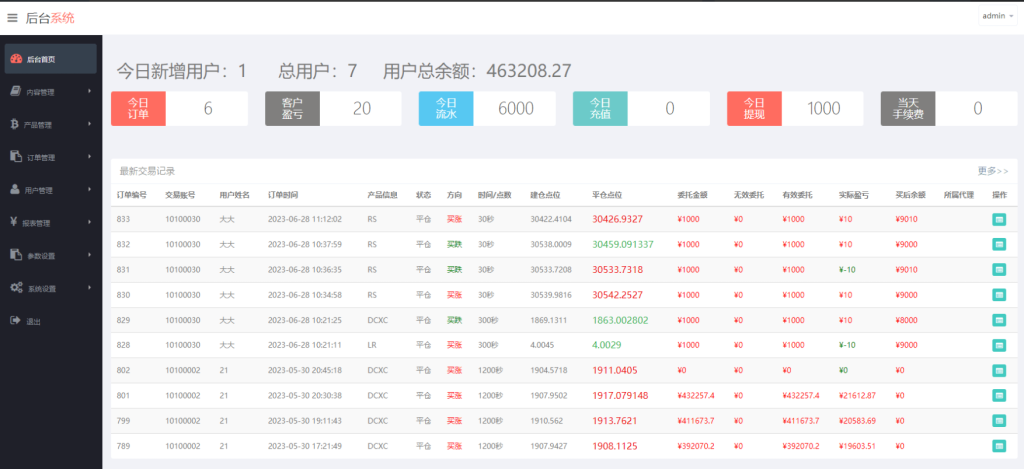The width and height of the screenshot is (1024, 469).
Task: Click the 当天手续费 grey tile
Action: point(908,108)
